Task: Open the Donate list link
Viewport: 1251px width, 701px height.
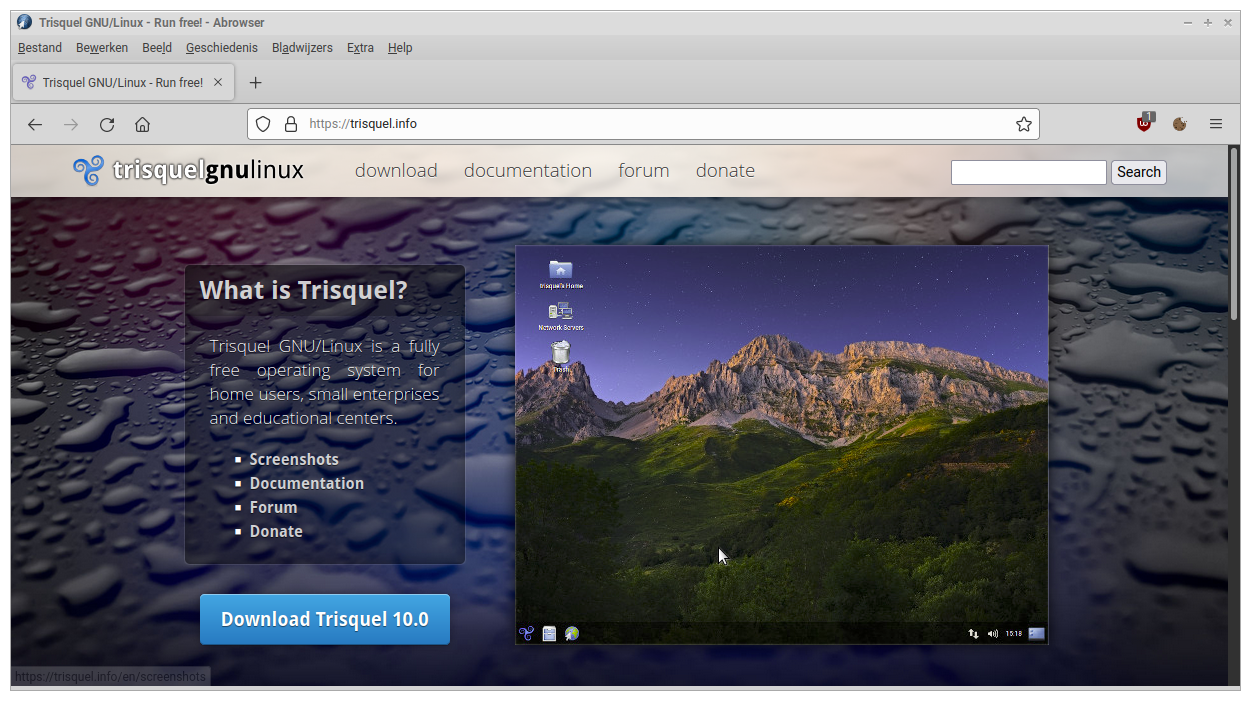Action: click(x=276, y=531)
